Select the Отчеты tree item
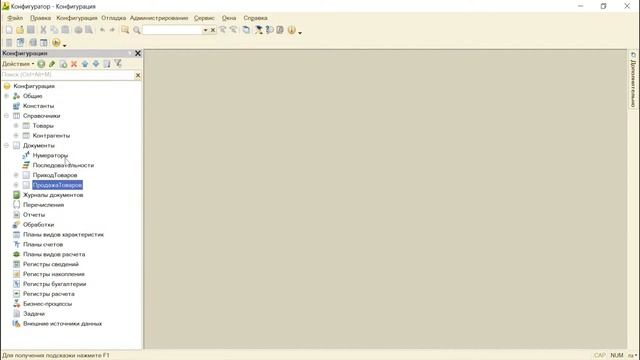Screen dimensions: 640x360 coord(34,215)
